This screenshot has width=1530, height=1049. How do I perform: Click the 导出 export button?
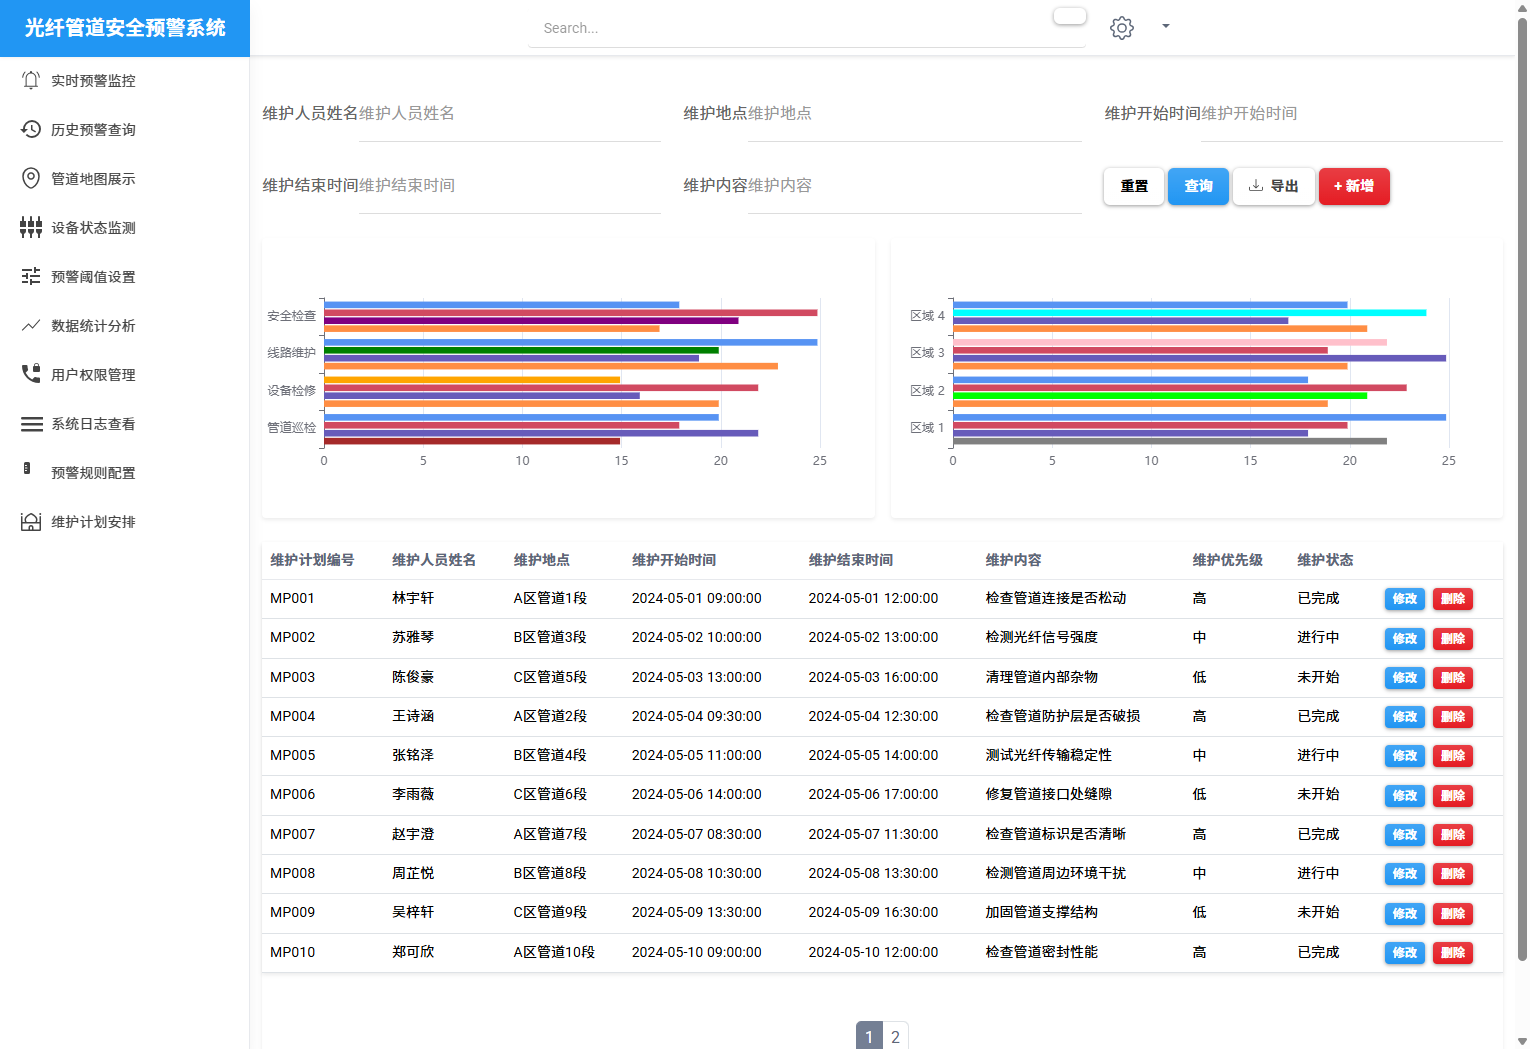1273,186
